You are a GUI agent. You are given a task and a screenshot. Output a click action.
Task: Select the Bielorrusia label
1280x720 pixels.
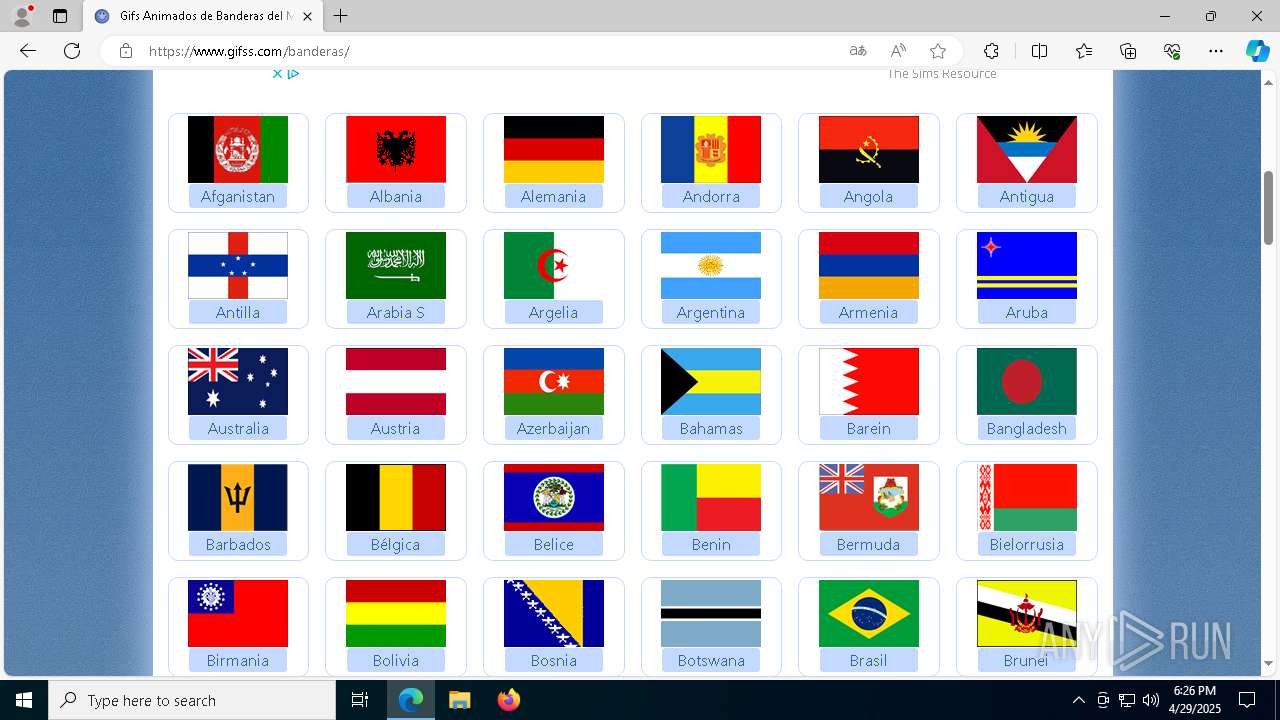tap(1027, 545)
